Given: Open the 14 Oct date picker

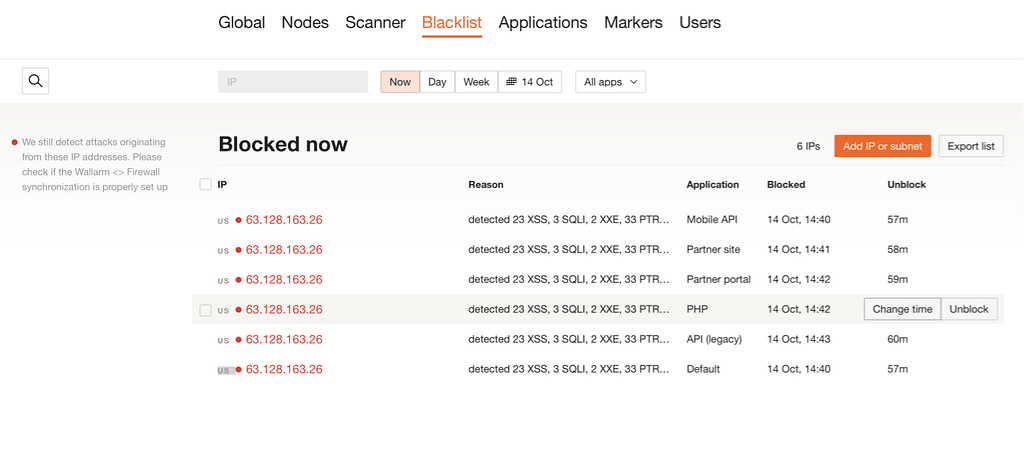Looking at the screenshot, I should [530, 82].
